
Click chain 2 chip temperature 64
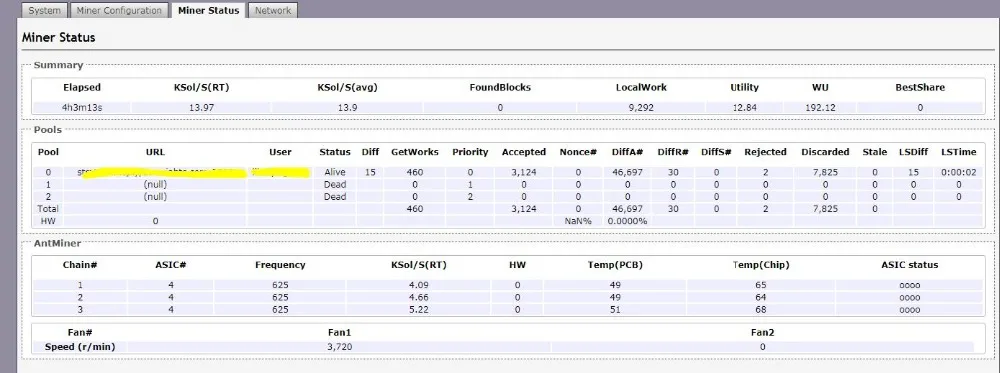click(760, 297)
